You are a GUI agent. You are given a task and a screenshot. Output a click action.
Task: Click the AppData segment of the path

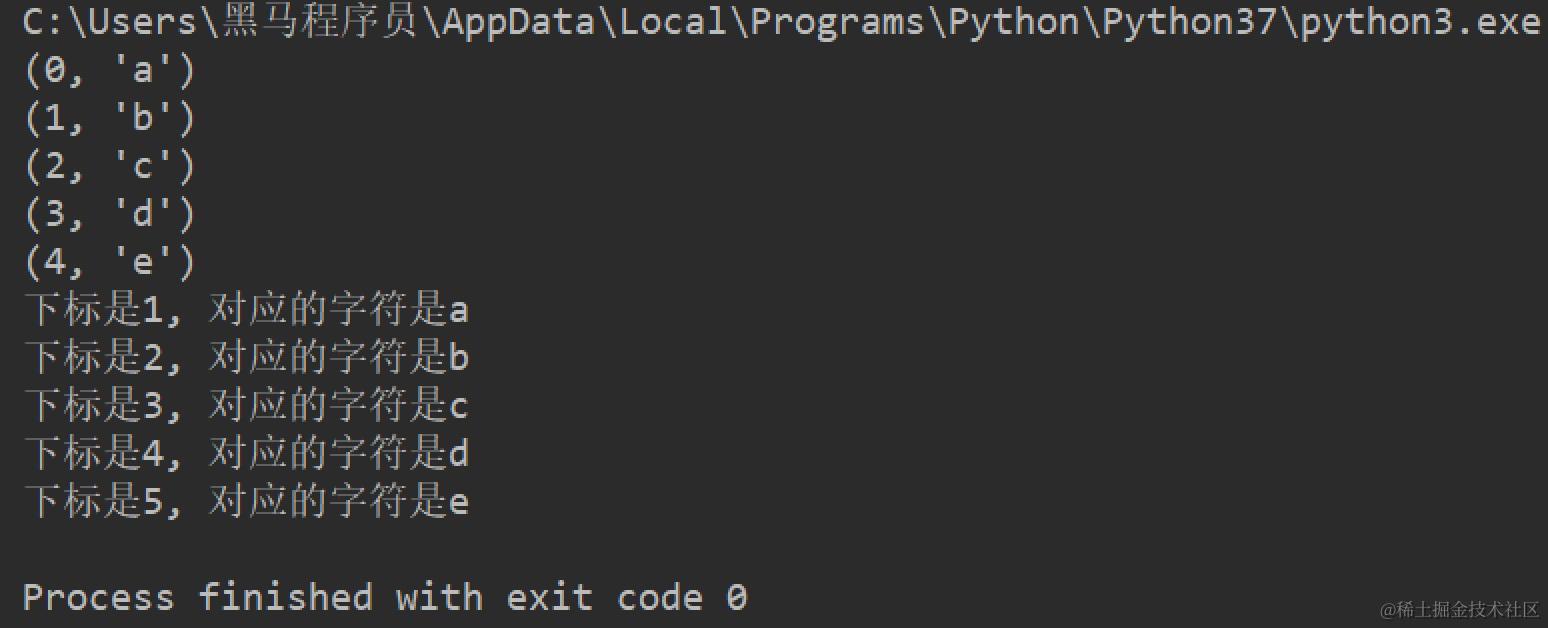[x=518, y=22]
